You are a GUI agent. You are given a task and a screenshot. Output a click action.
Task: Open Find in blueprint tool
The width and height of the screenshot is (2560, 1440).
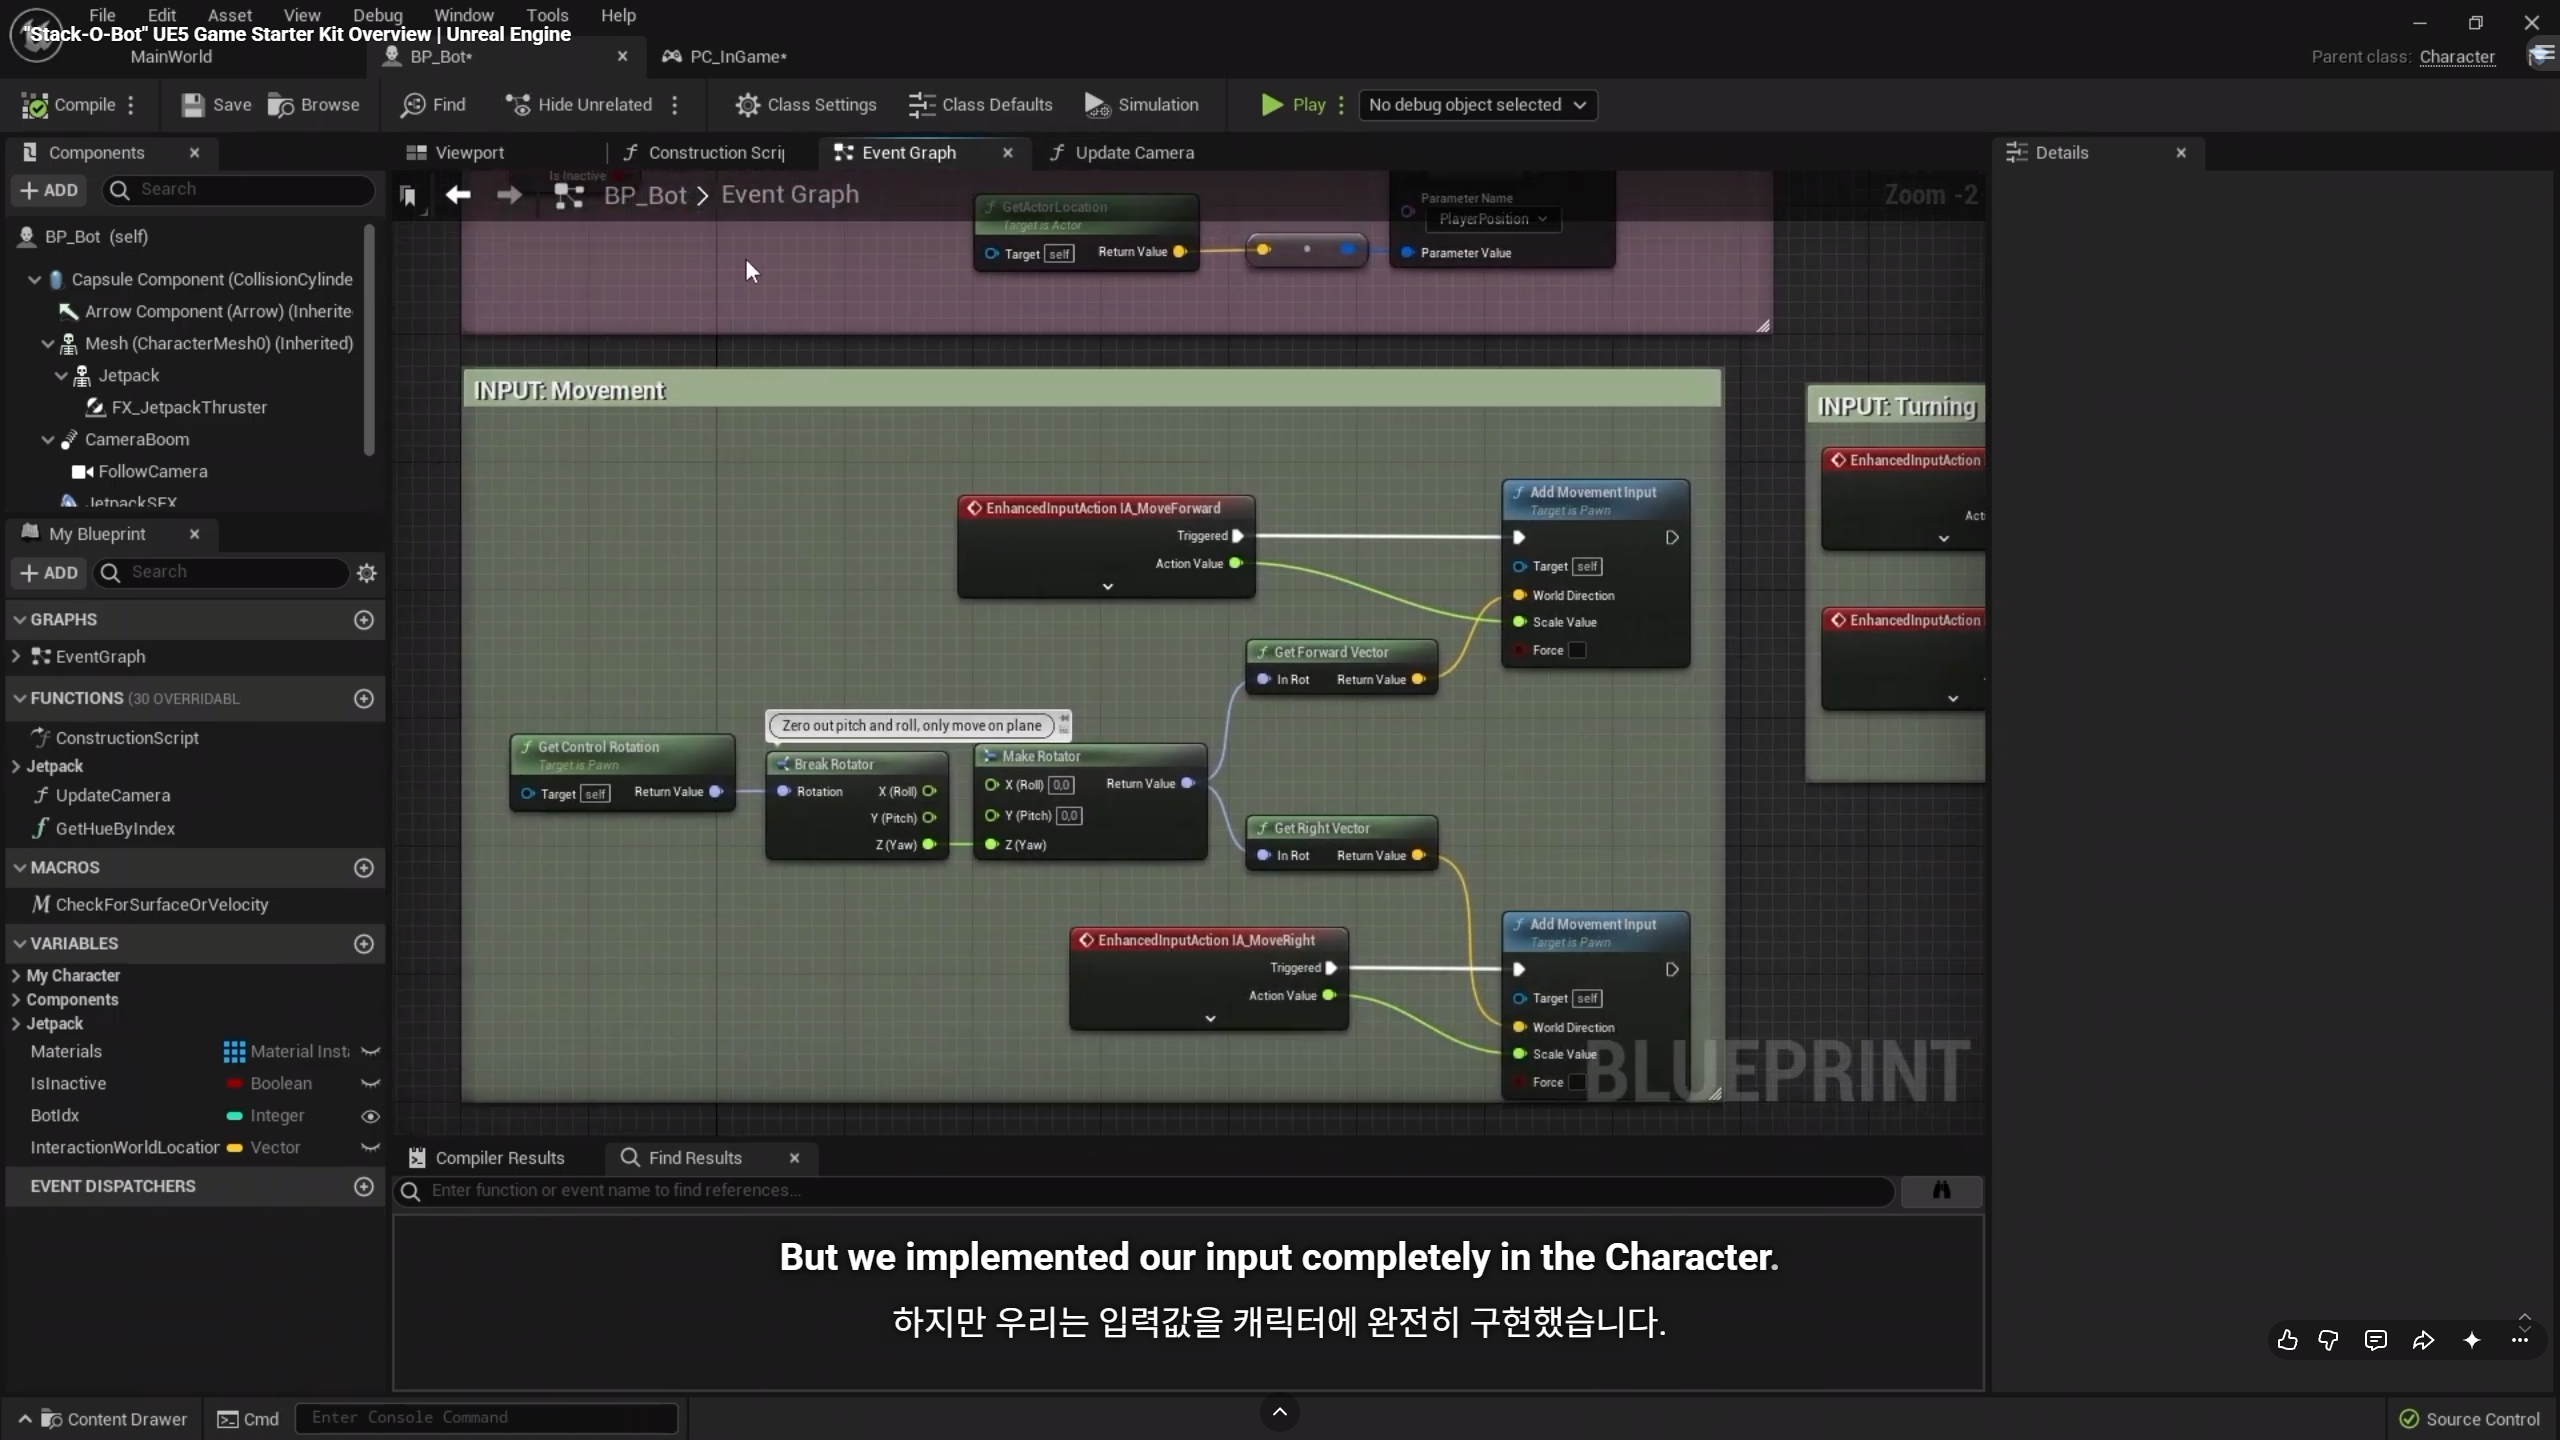(433, 105)
